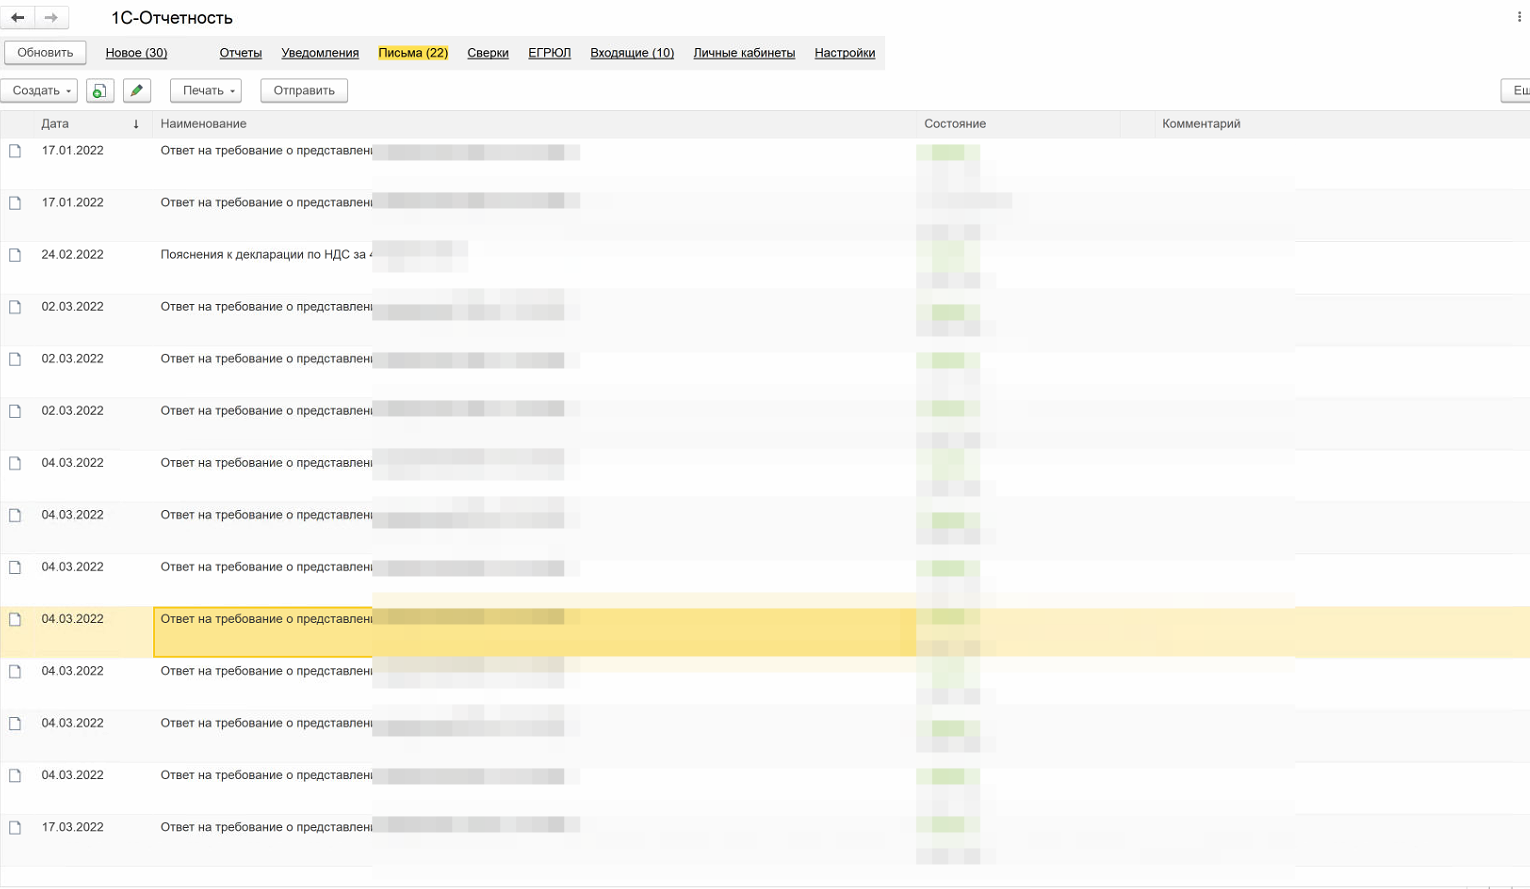Select the Пояснения к декларации по НДС row

pos(264,255)
